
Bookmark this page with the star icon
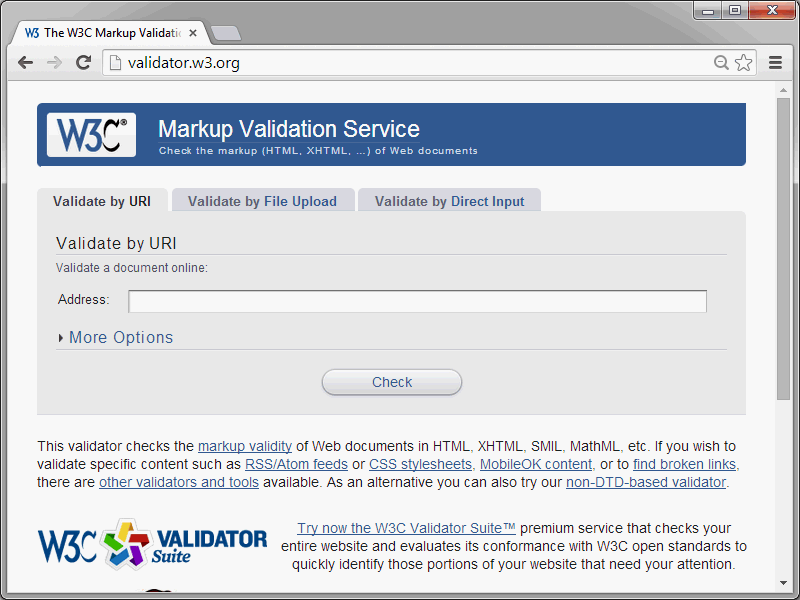743,63
